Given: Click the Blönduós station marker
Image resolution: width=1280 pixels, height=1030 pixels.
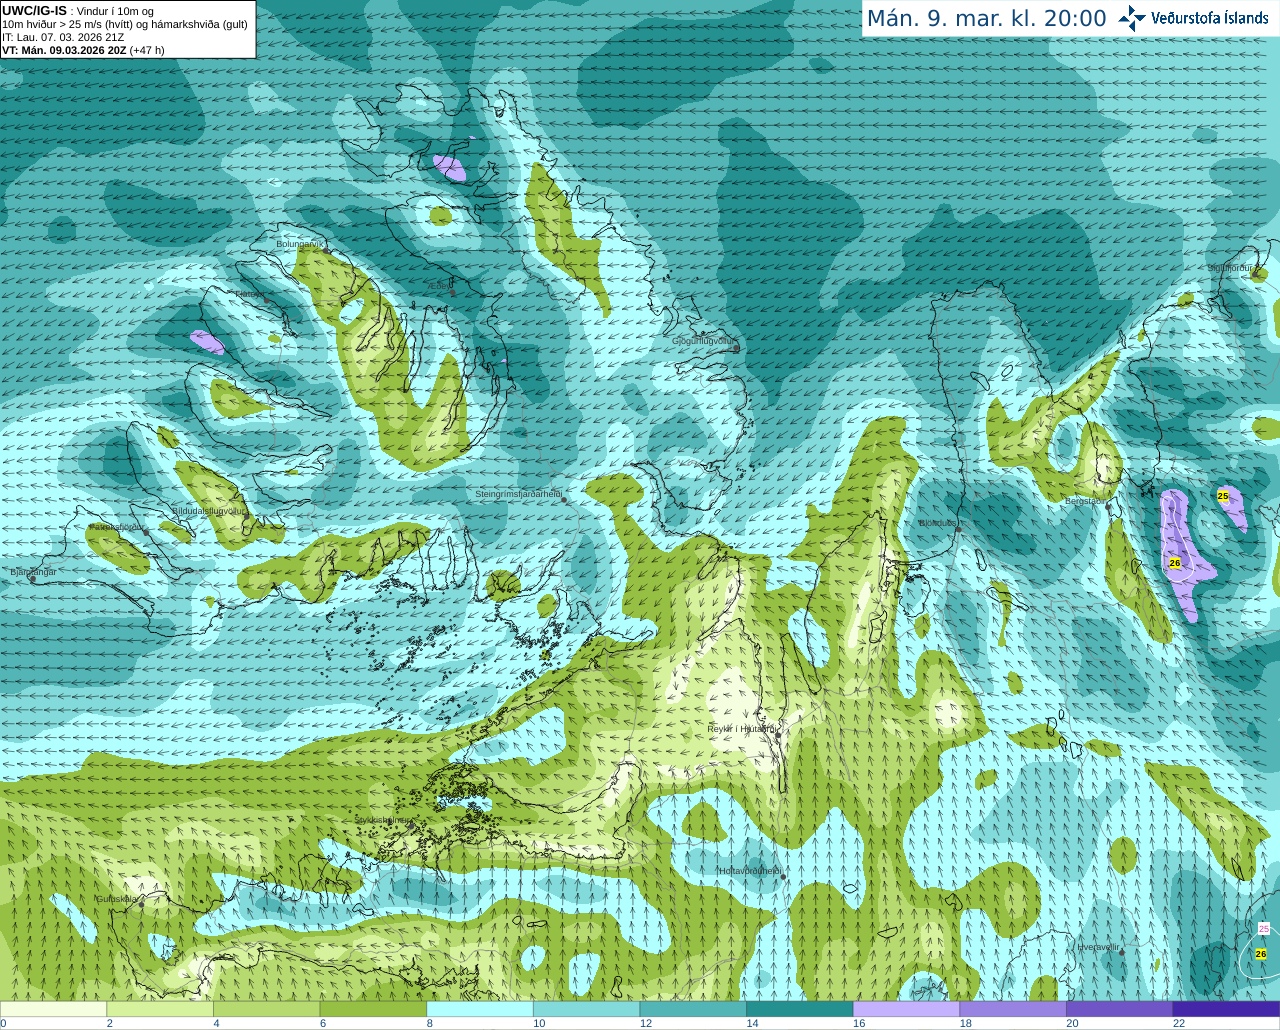Looking at the screenshot, I should [x=958, y=530].
